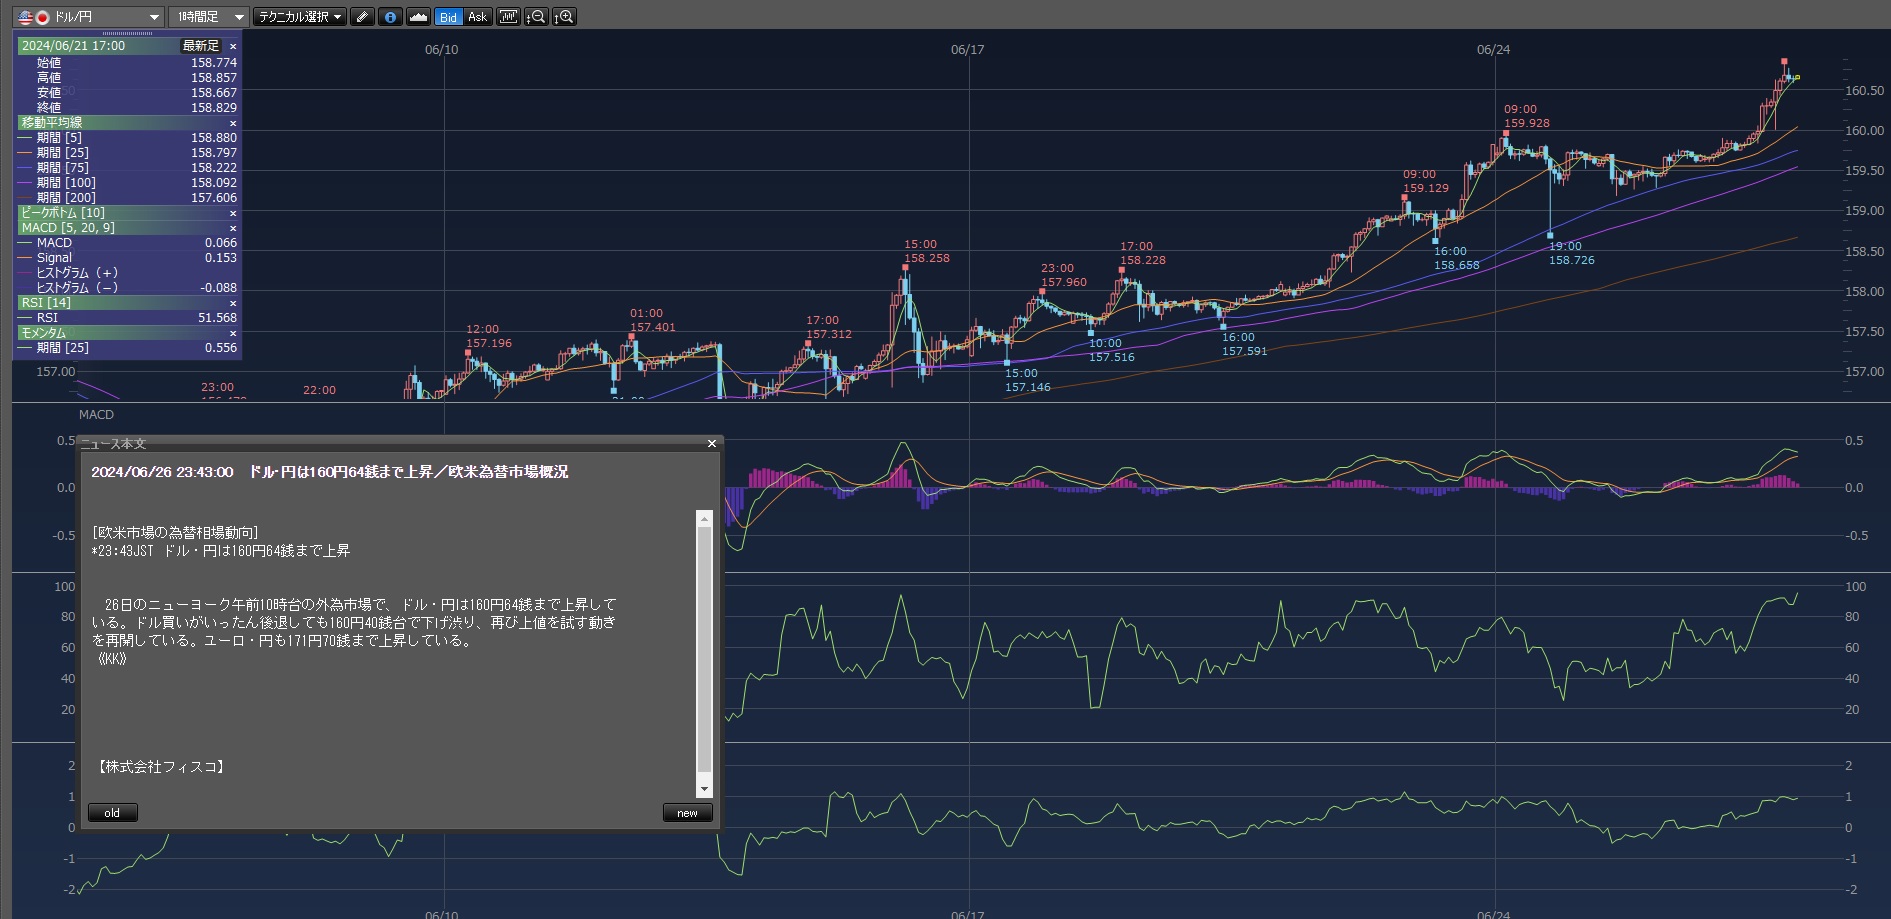
Task: Click the pencil drawing tool icon
Action: (363, 17)
